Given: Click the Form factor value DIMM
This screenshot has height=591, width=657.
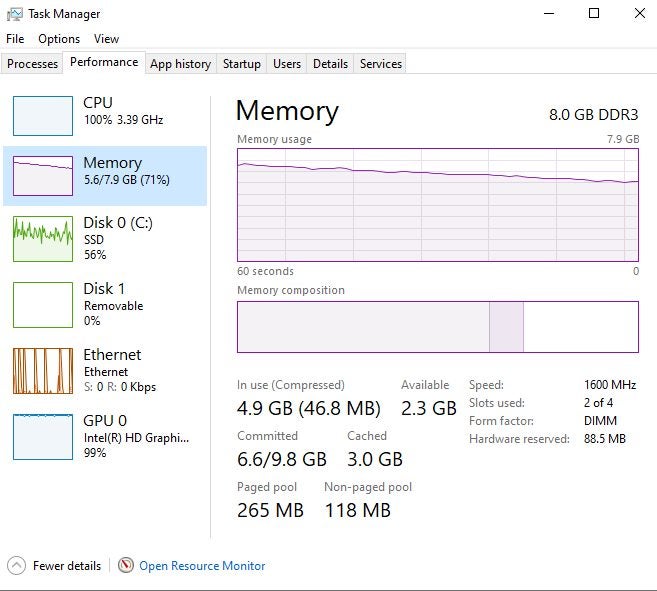Looking at the screenshot, I should point(600,421).
